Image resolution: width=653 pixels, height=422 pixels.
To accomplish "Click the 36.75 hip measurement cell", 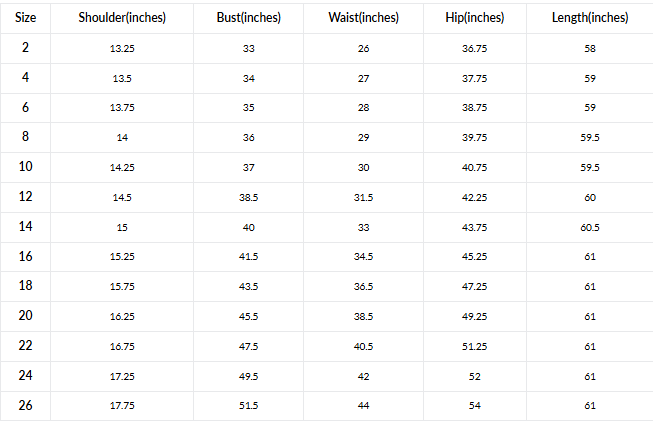I will (475, 48).
